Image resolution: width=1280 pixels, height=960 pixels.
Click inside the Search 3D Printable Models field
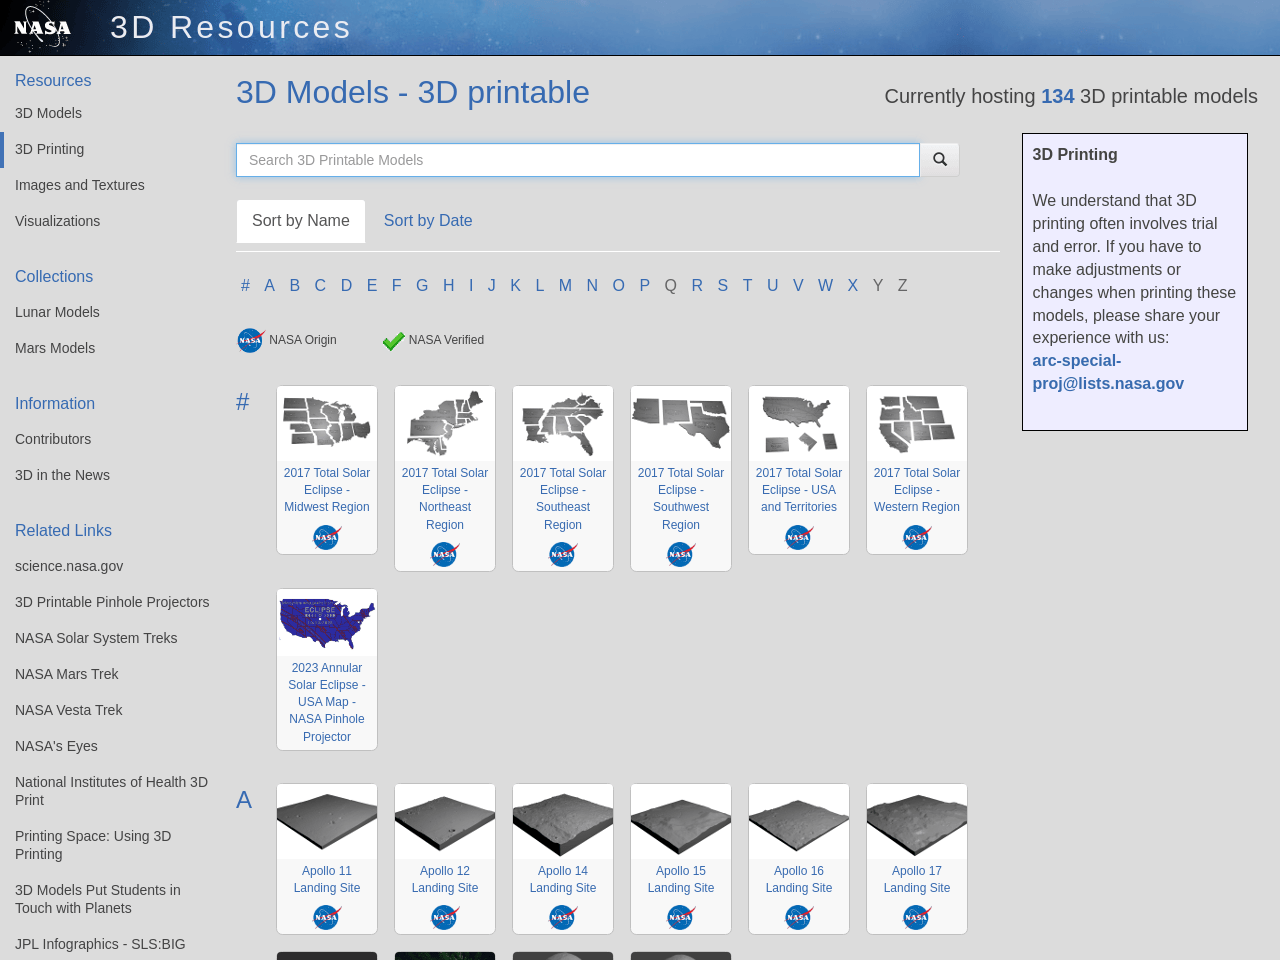[x=578, y=159]
